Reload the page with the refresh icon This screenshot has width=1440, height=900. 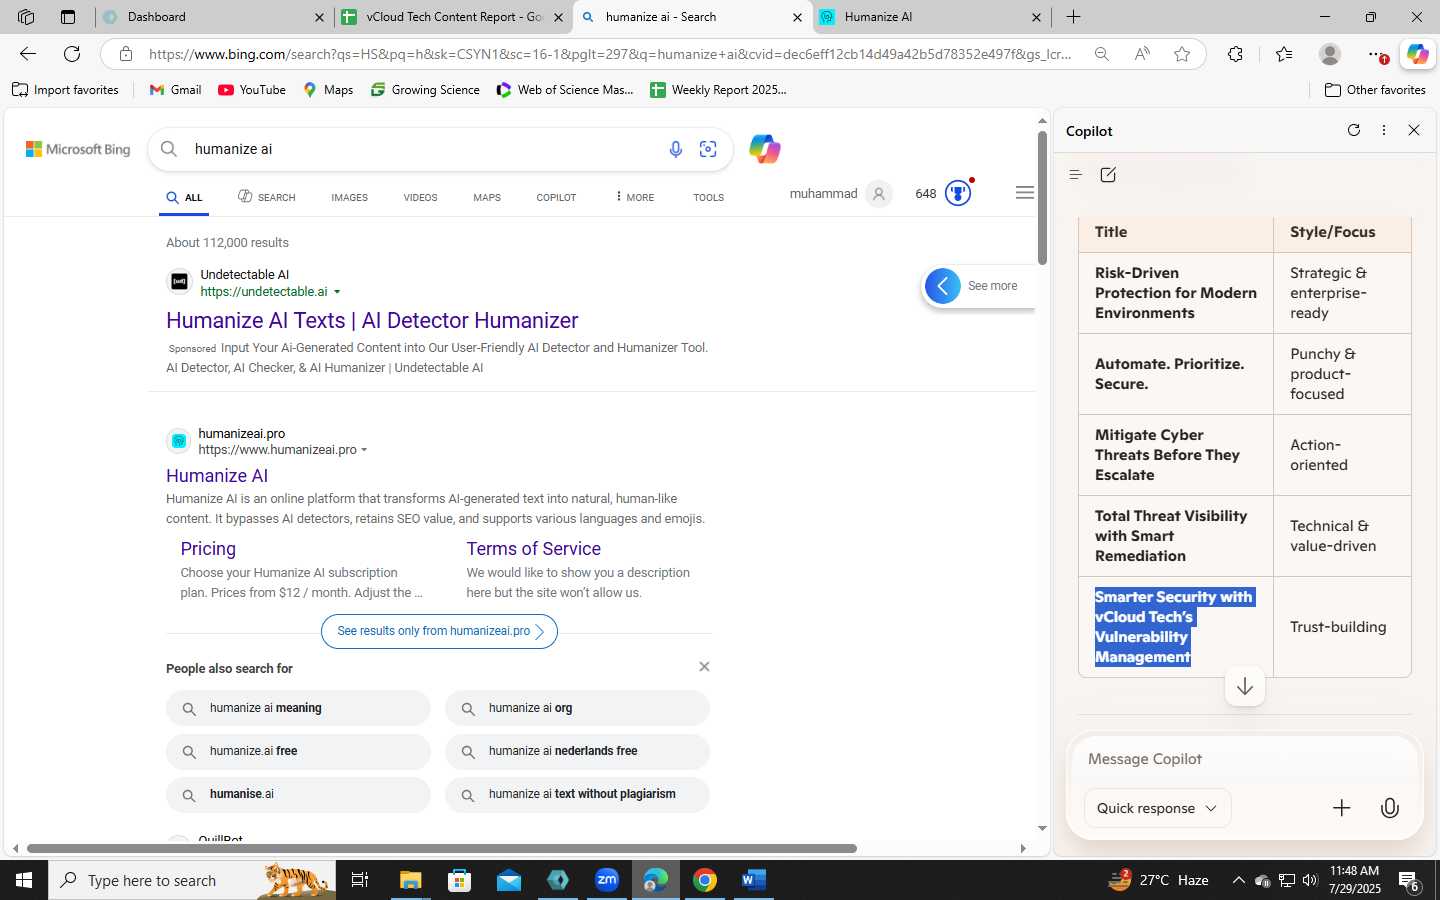click(72, 54)
